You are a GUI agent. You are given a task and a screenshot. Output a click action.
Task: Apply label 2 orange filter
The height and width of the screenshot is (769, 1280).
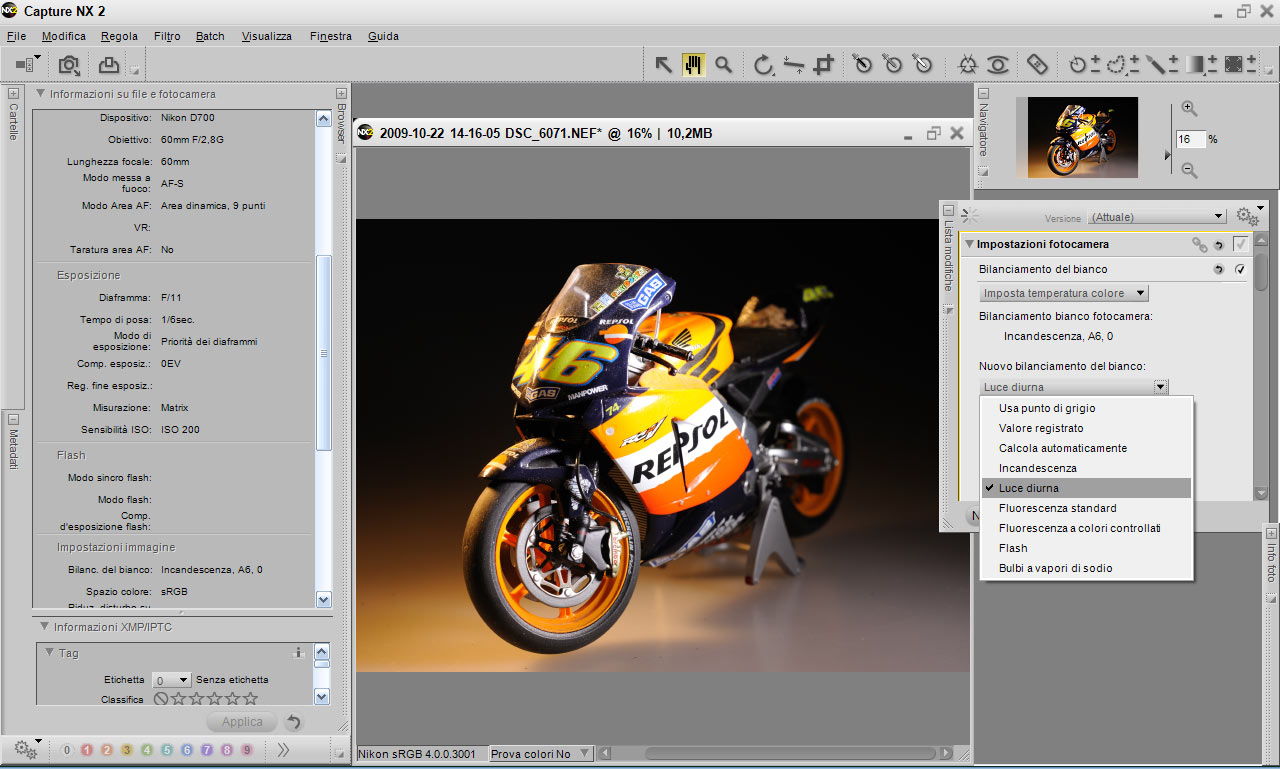107,749
